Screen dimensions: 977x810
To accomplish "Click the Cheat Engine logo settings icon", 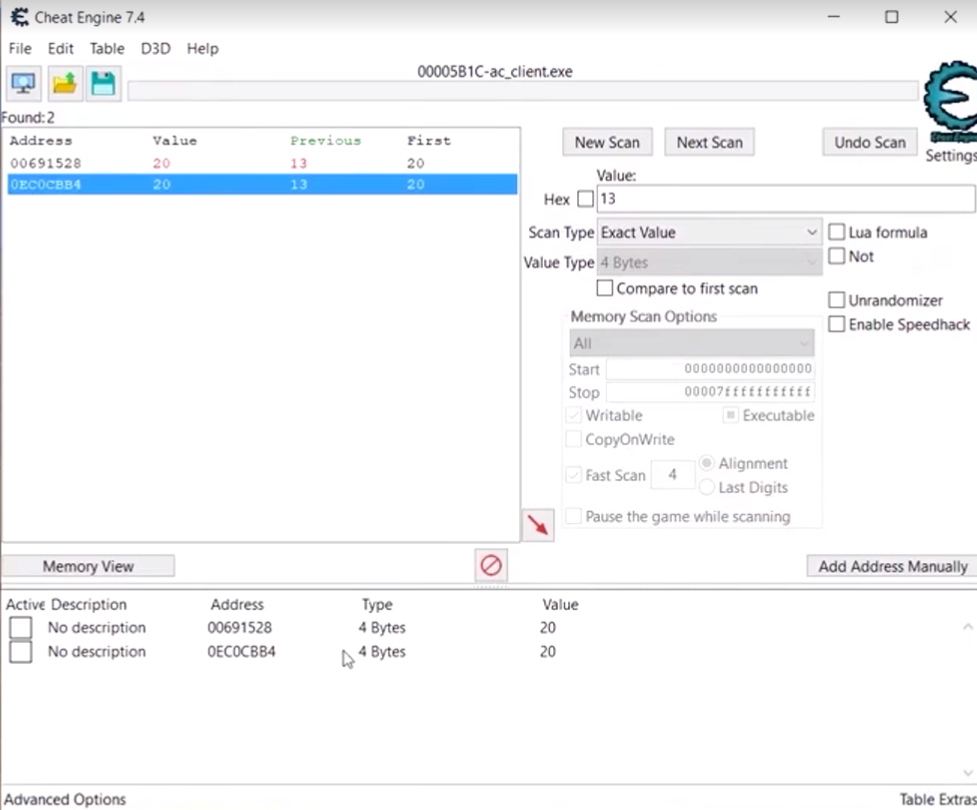I will (948, 105).
